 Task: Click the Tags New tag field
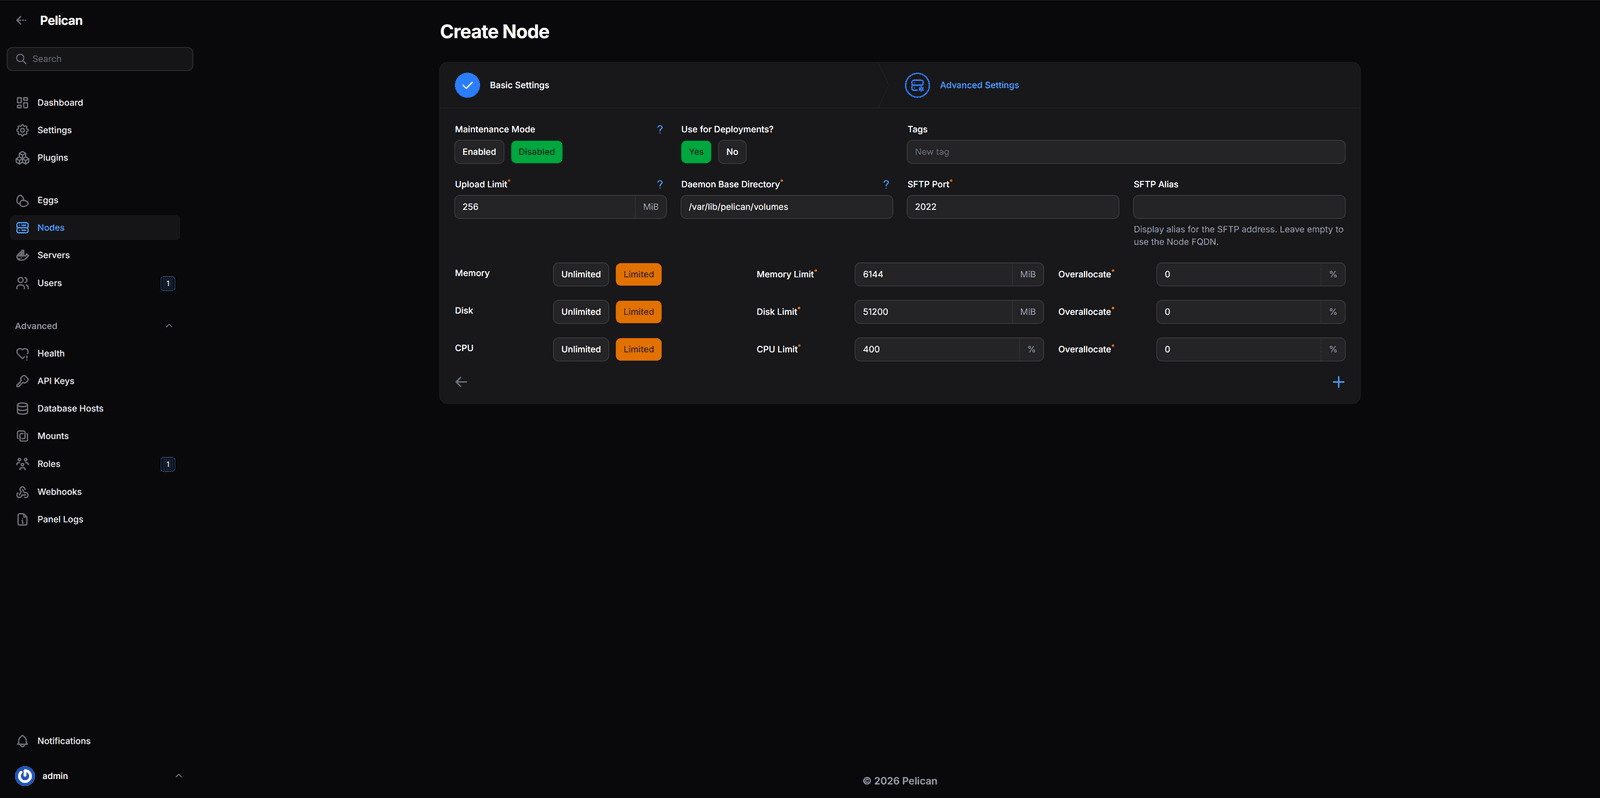pyautogui.click(x=1126, y=152)
